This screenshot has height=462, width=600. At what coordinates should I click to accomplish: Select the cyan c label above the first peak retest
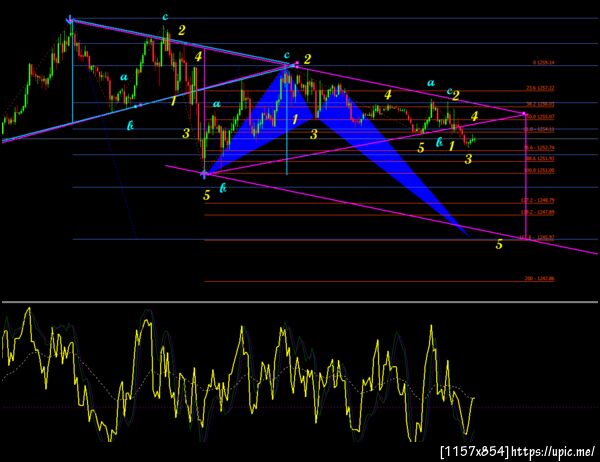point(165,16)
